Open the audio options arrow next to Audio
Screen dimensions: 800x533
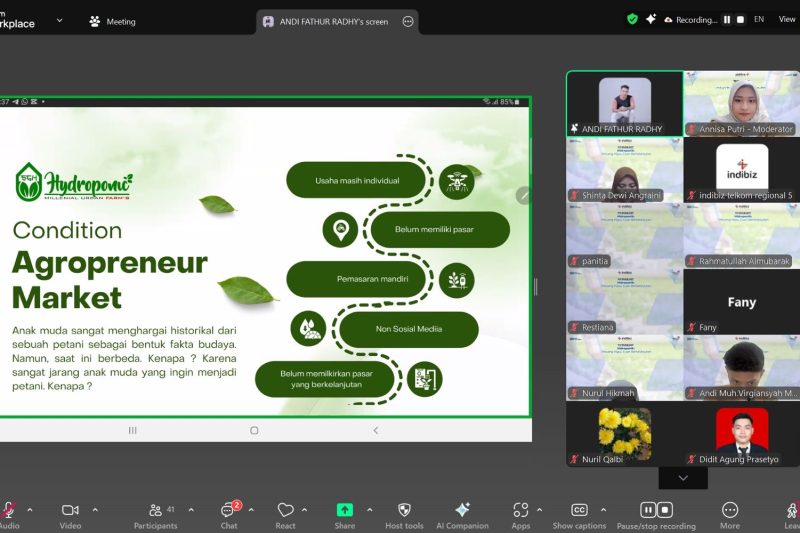[30, 510]
